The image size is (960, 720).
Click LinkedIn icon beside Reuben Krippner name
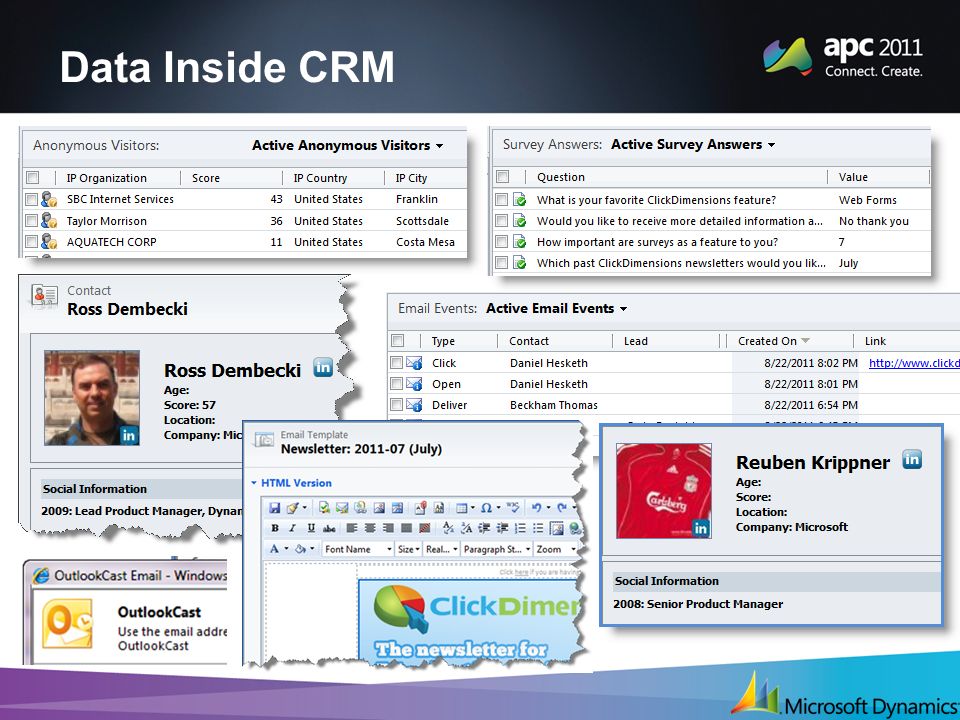tap(912, 459)
